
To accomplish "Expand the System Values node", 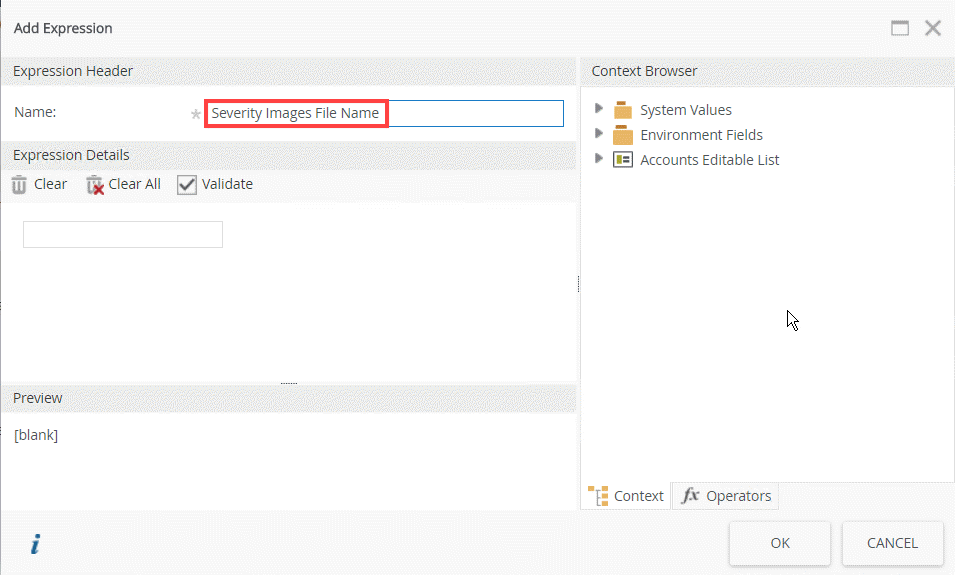I will [599, 109].
